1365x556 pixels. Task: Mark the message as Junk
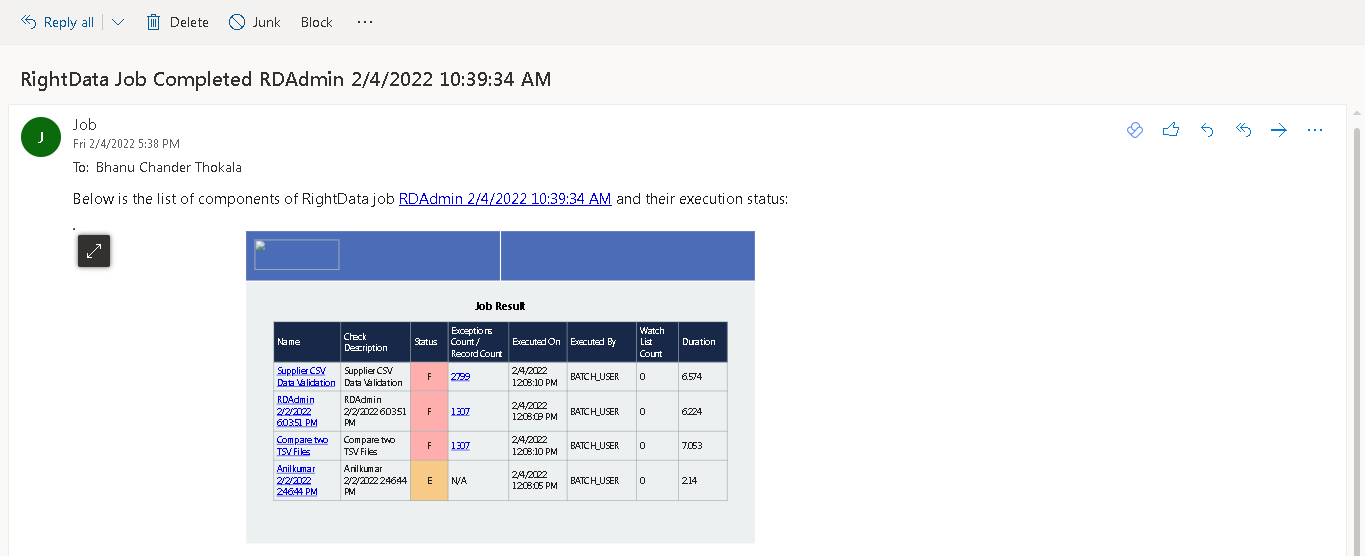(x=254, y=22)
